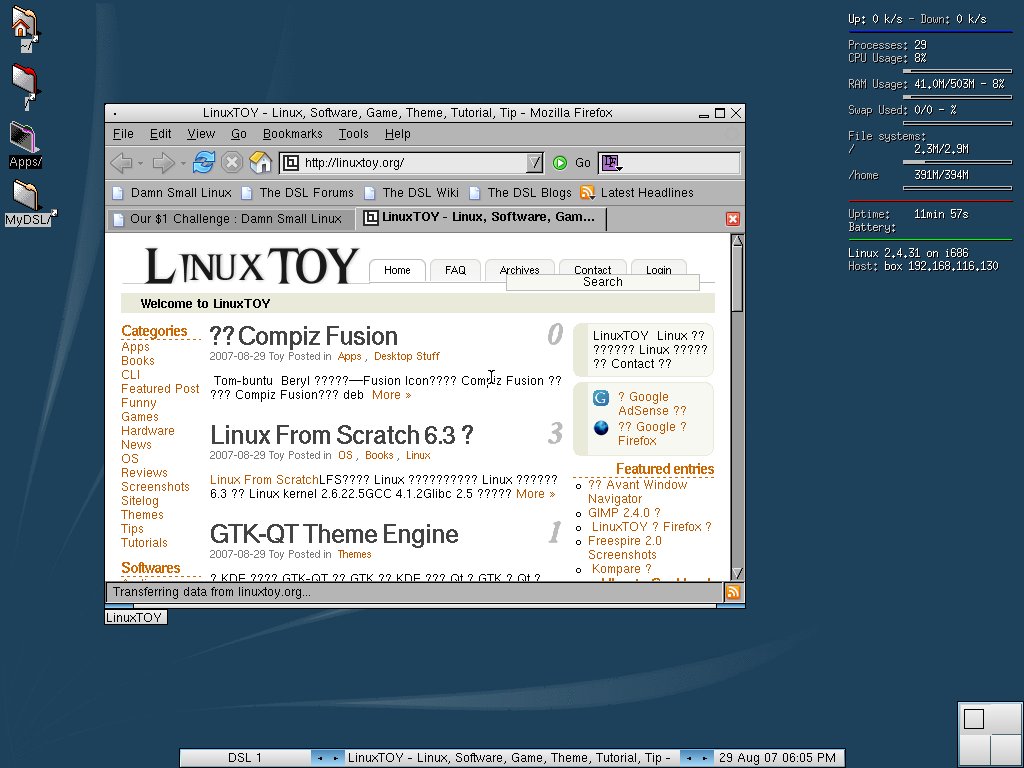
Task: Open the Archives page tab
Action: [519, 270]
